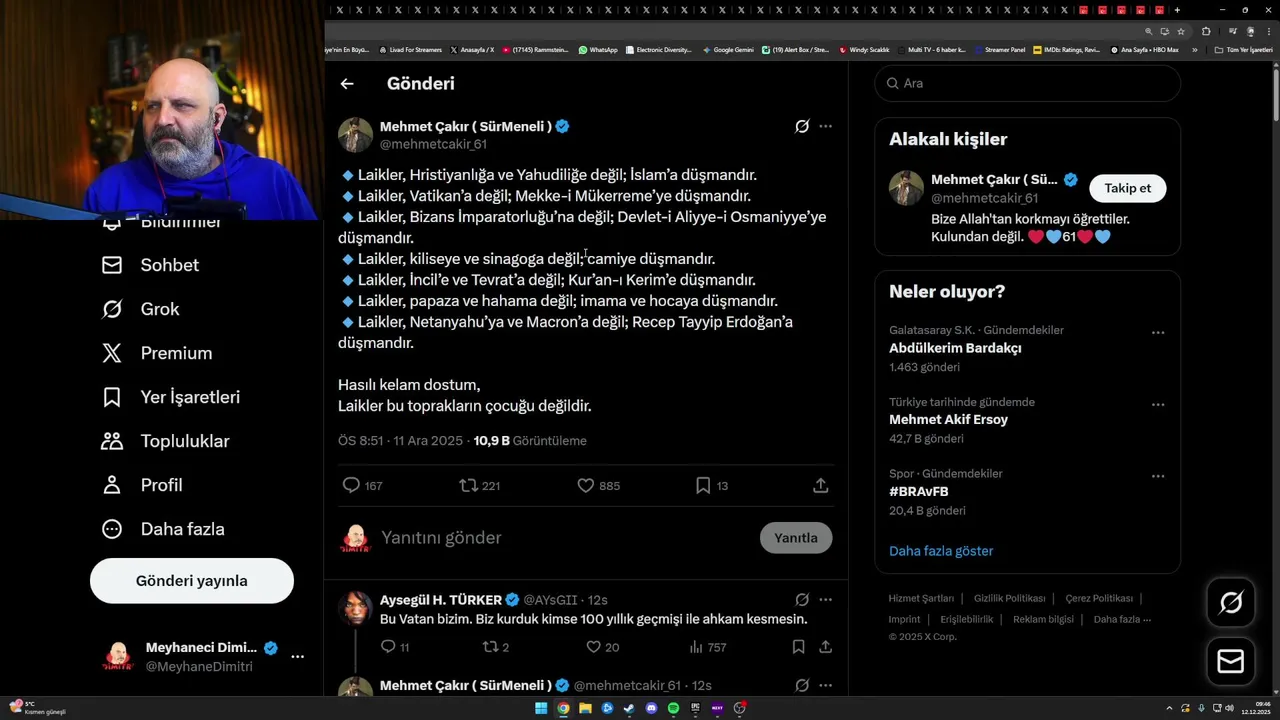This screenshot has height=720, width=1280.
Task: Open Grok action on Ayşegül's reply
Action: (x=802, y=600)
